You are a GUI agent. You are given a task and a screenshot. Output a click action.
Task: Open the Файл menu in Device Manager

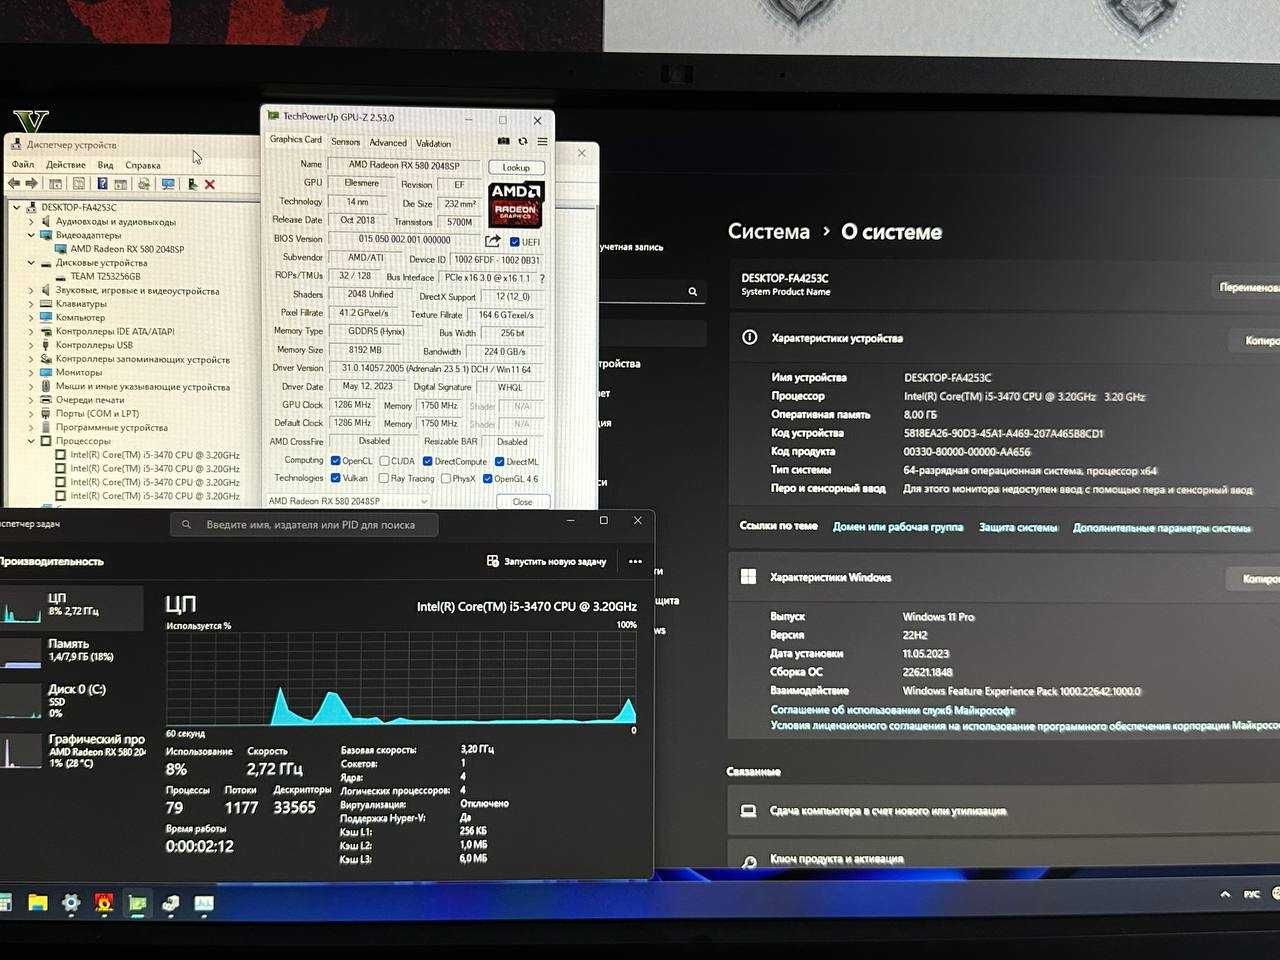click(23, 165)
